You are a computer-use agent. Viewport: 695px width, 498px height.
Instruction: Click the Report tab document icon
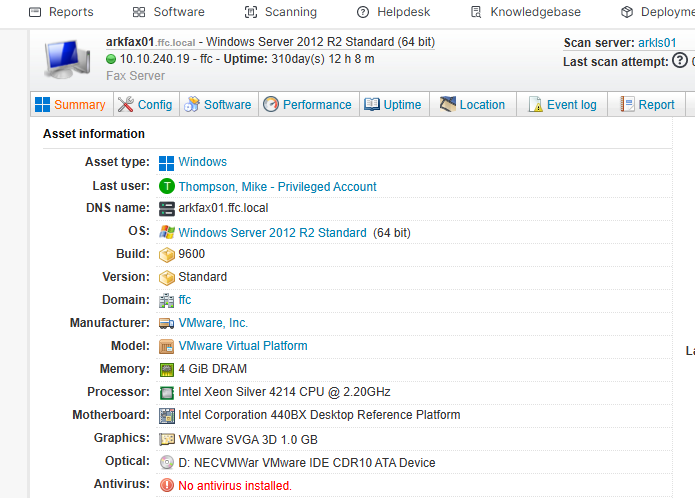tap(627, 105)
